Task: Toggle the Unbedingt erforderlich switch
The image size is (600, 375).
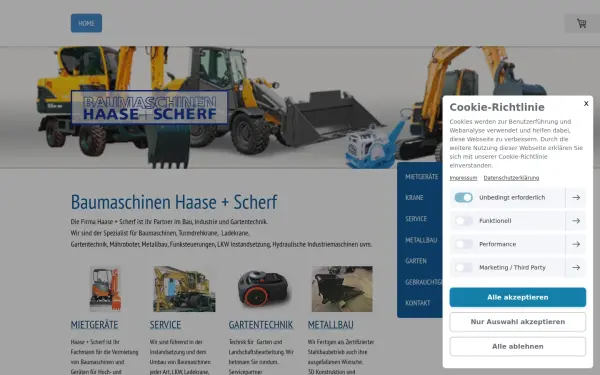Action: tap(463, 197)
